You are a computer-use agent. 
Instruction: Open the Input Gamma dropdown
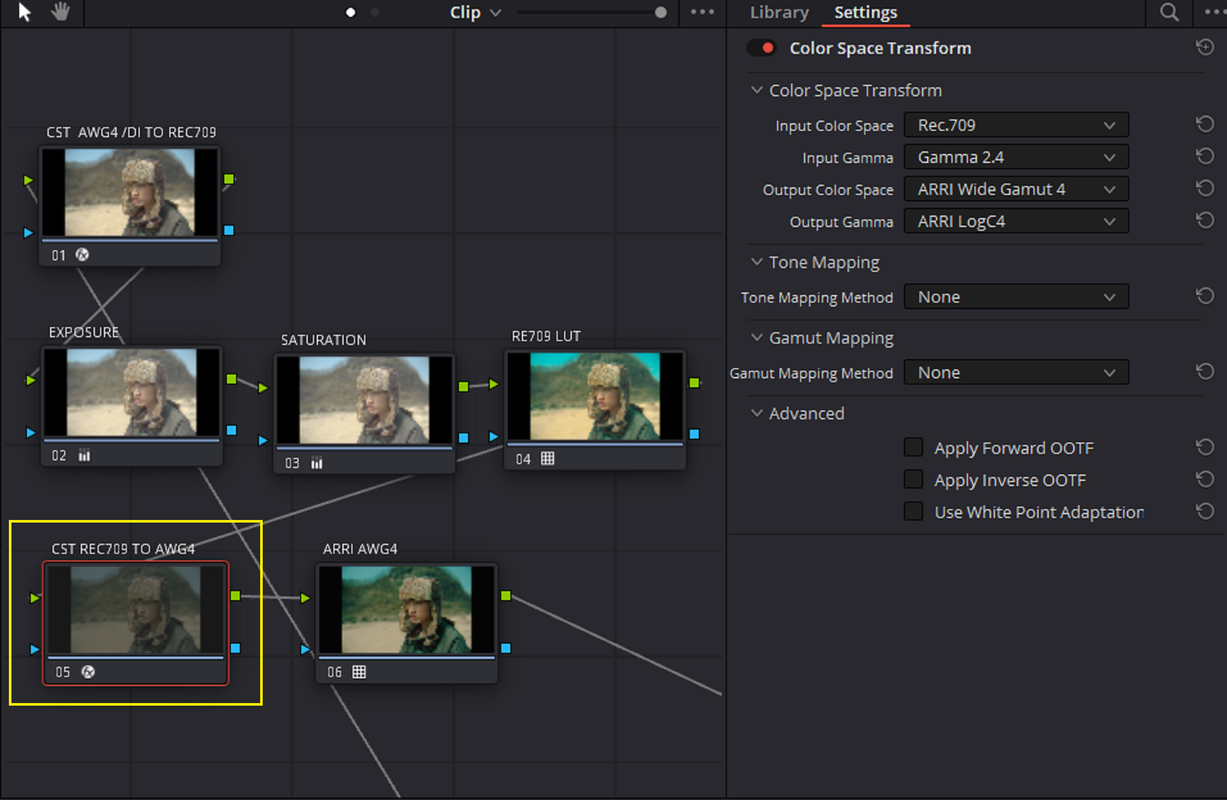(1016, 157)
